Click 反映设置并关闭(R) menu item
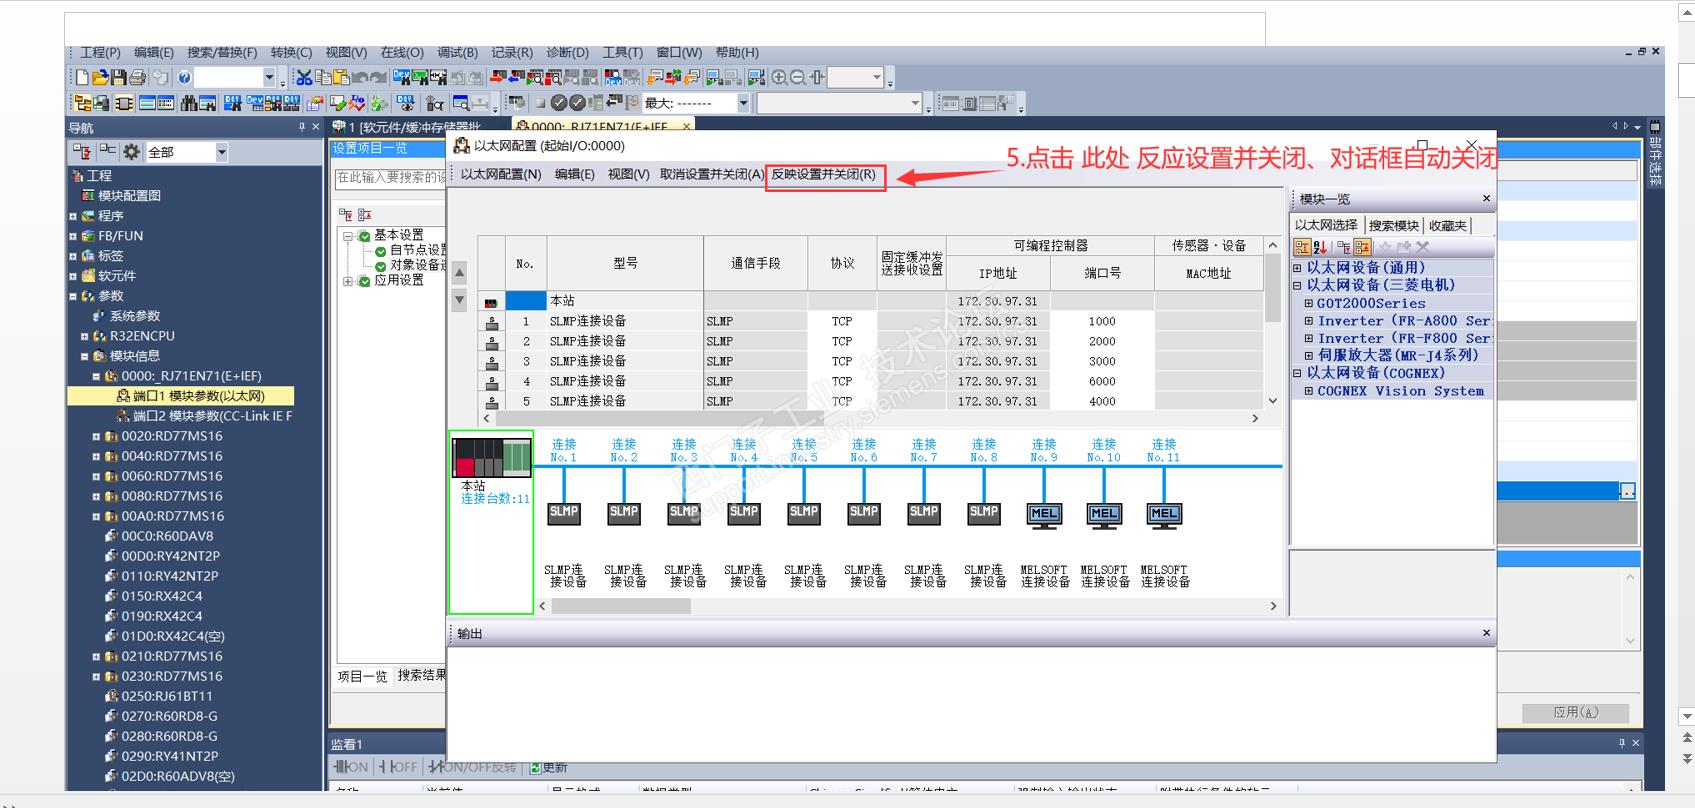The height and width of the screenshot is (808, 1695). pyautogui.click(x=824, y=174)
